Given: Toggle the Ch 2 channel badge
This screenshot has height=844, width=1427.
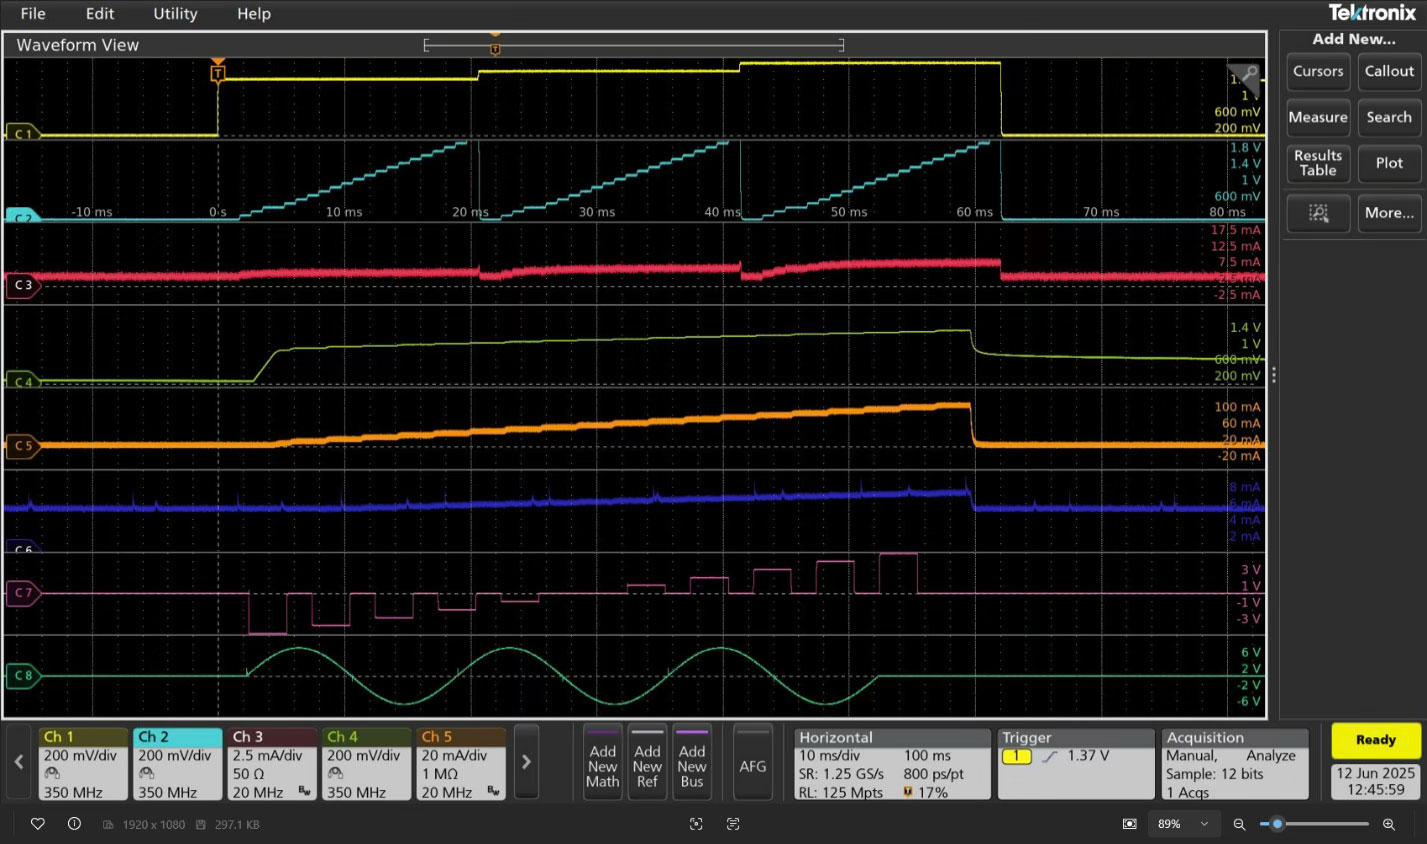Looking at the screenshot, I should click(178, 763).
